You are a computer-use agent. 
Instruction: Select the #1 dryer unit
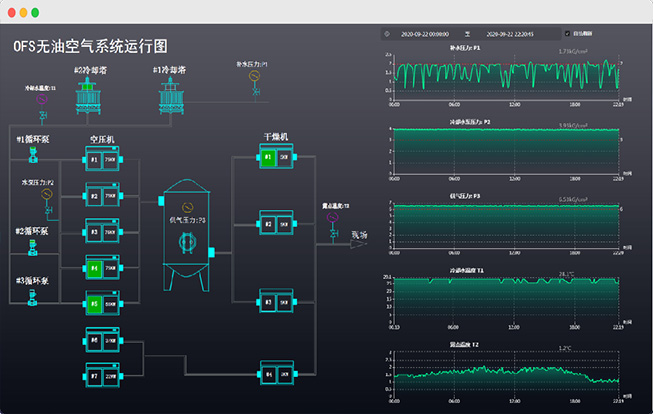point(275,157)
